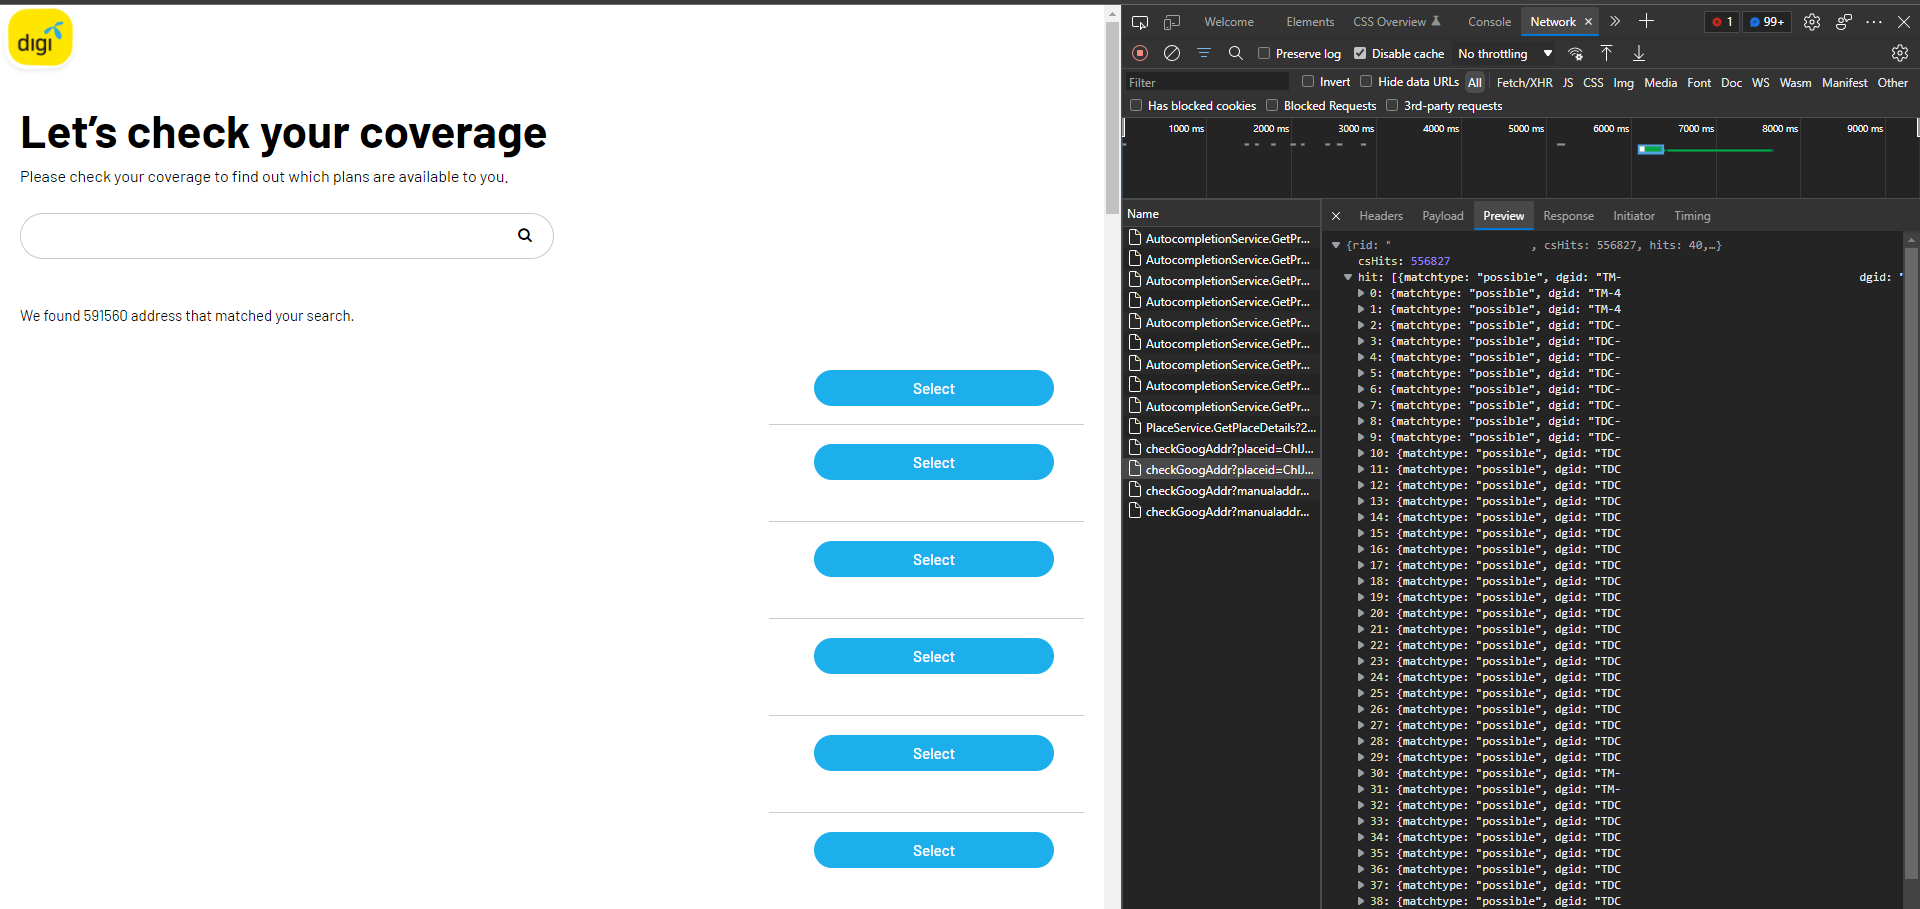This screenshot has width=1920, height=909.
Task: Toggle the network filter bar icon
Action: point(1204,53)
